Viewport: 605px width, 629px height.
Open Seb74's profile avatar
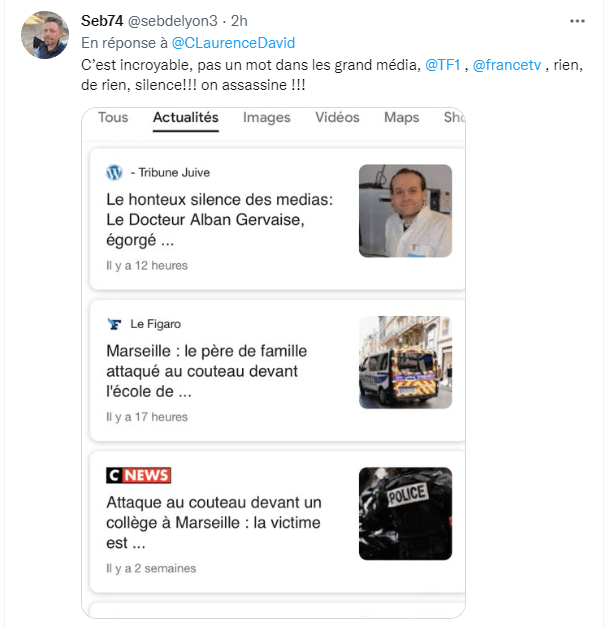point(45,35)
